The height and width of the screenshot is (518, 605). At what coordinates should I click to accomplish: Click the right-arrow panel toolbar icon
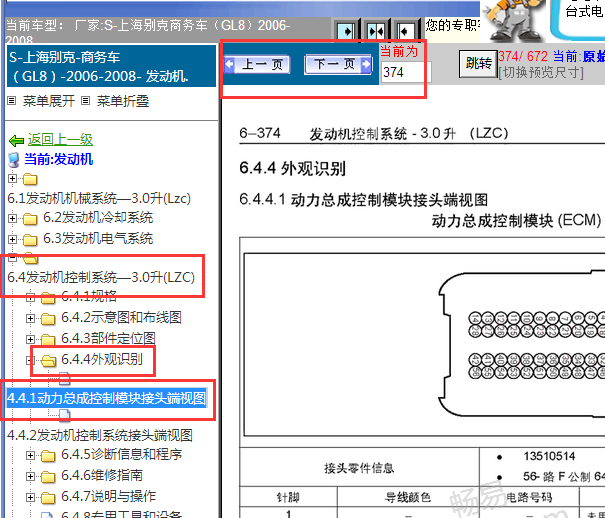coord(346,31)
